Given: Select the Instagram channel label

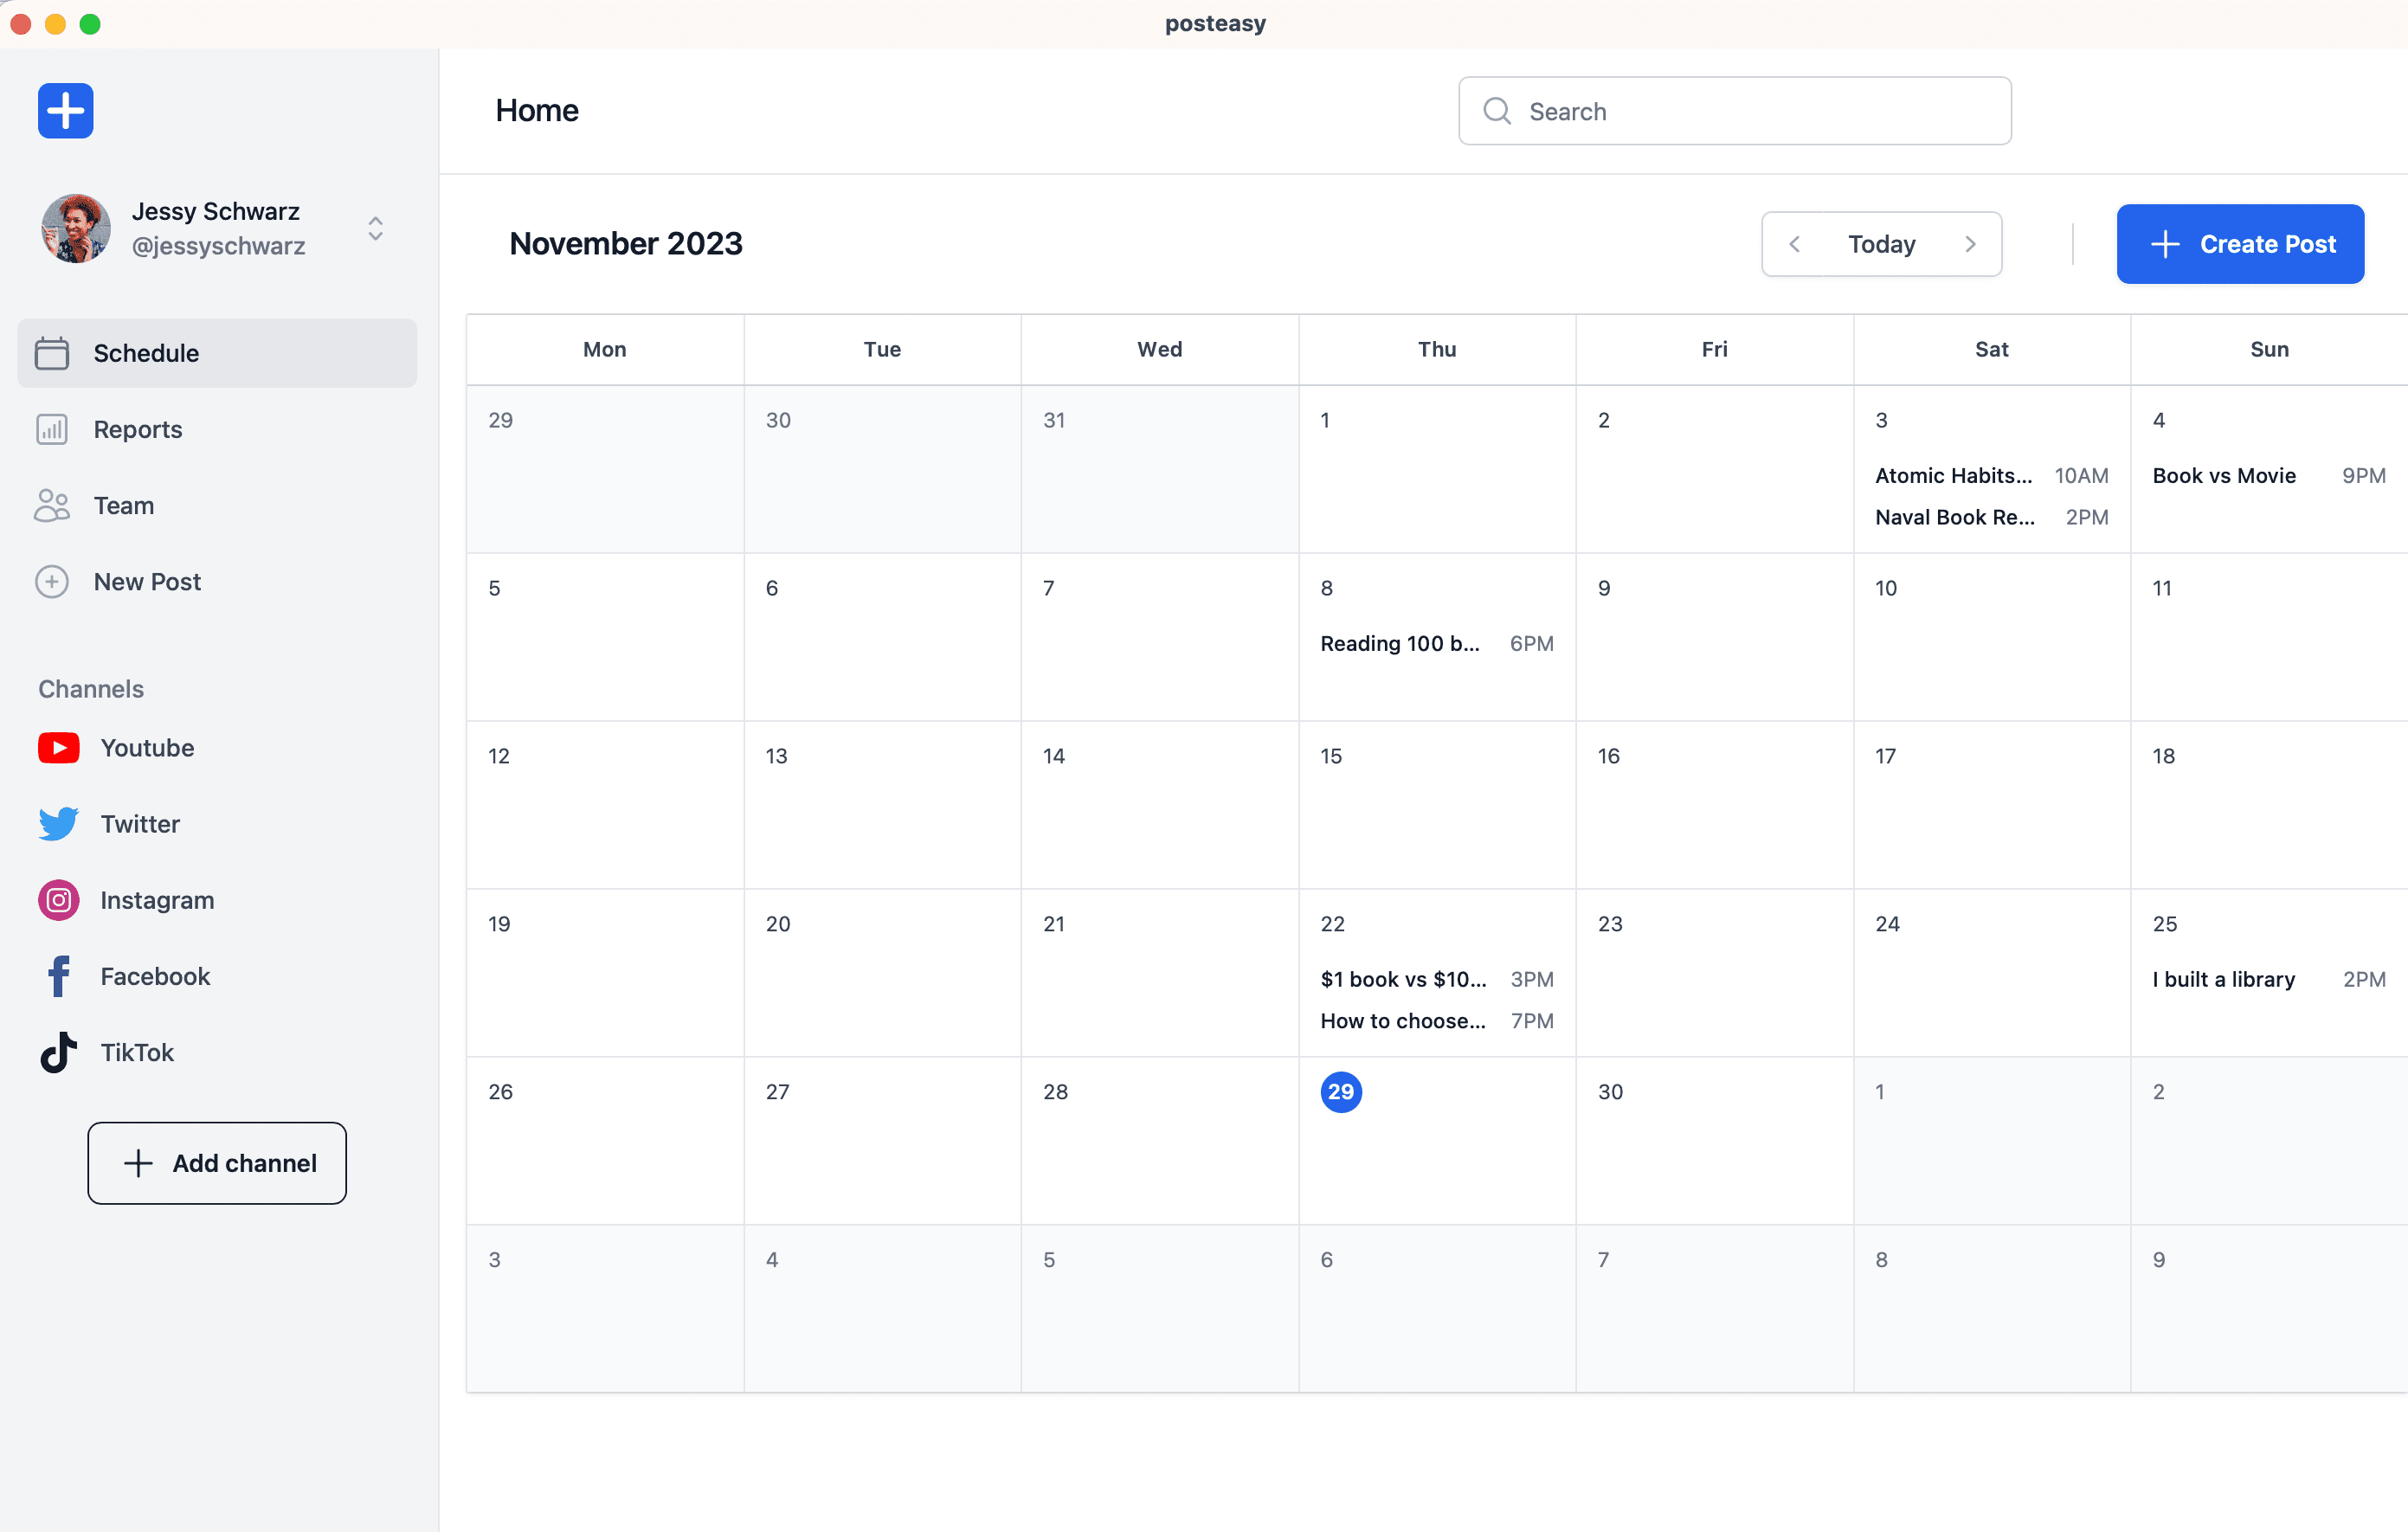Looking at the screenshot, I should 157,900.
